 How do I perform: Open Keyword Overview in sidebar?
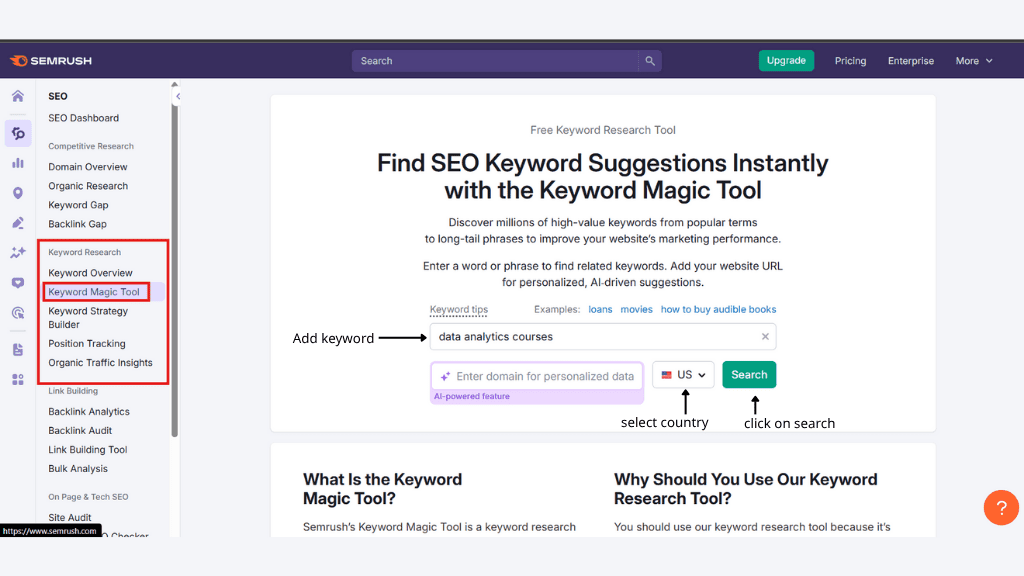coord(90,273)
